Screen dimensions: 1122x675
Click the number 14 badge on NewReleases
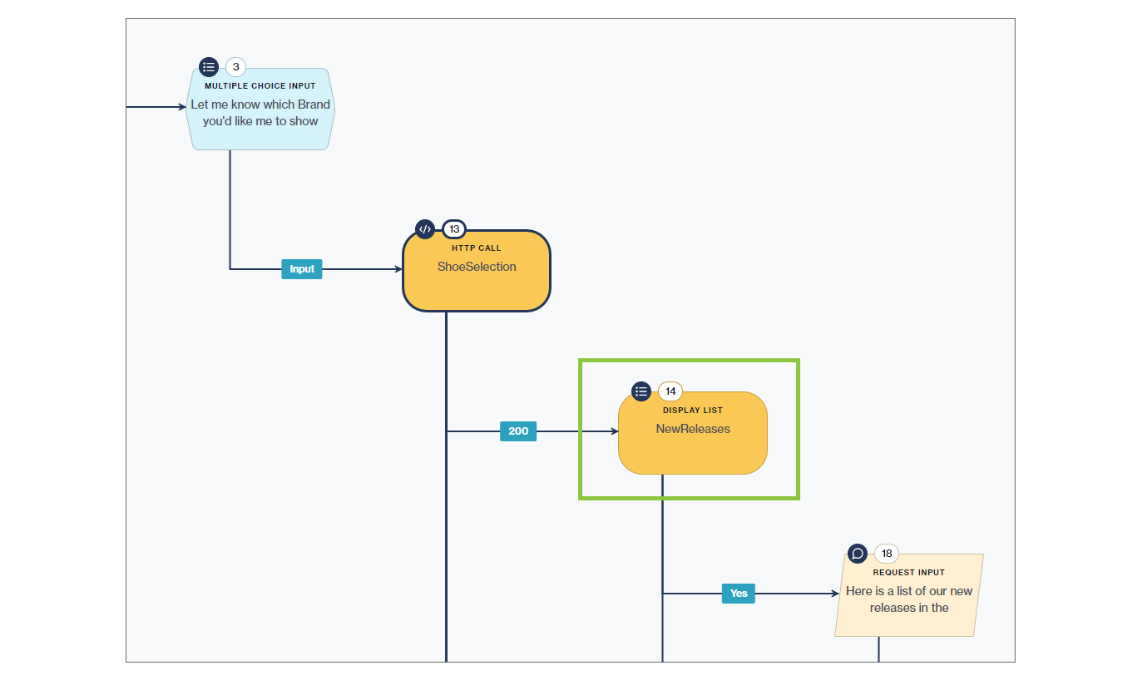[x=670, y=391]
